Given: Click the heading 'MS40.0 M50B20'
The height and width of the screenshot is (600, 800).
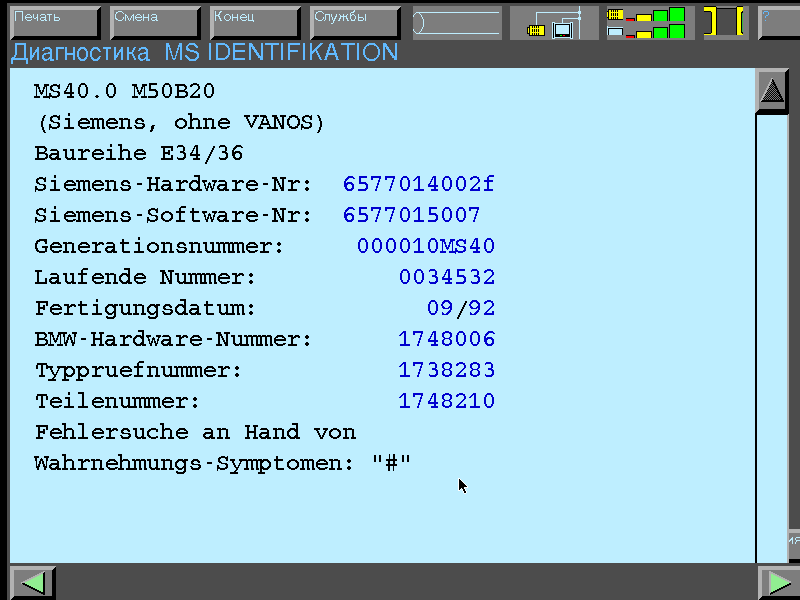Looking at the screenshot, I should tap(124, 92).
